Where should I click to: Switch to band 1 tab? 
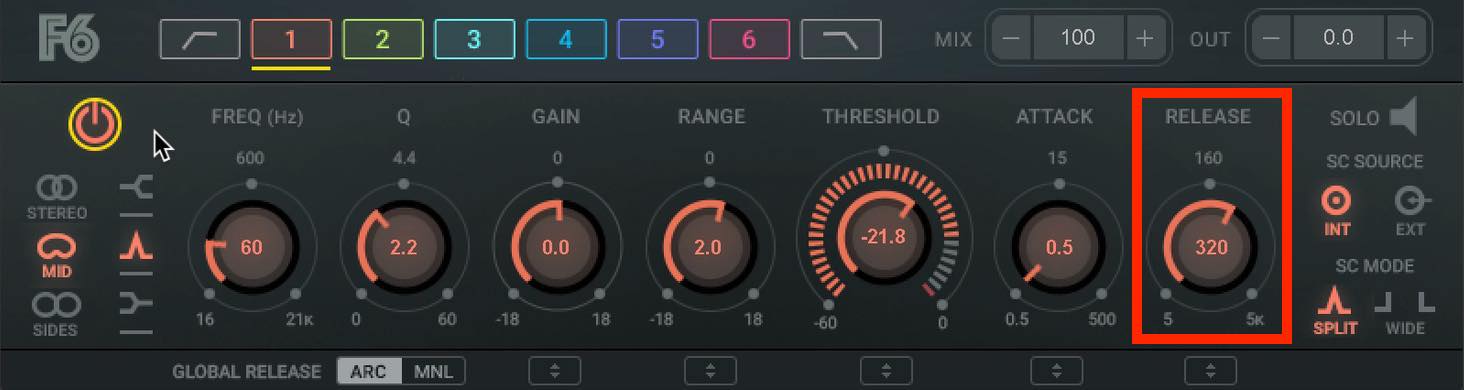[x=291, y=39]
